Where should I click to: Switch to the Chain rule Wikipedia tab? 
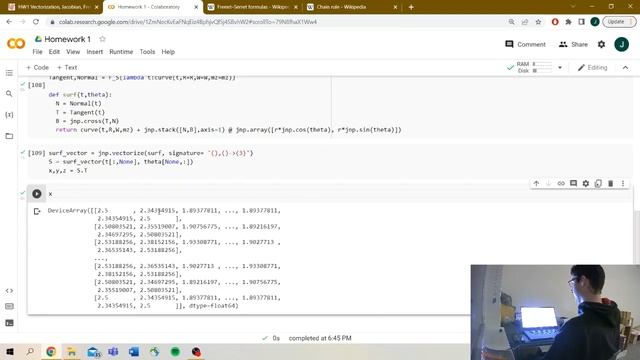[x=351, y=7]
